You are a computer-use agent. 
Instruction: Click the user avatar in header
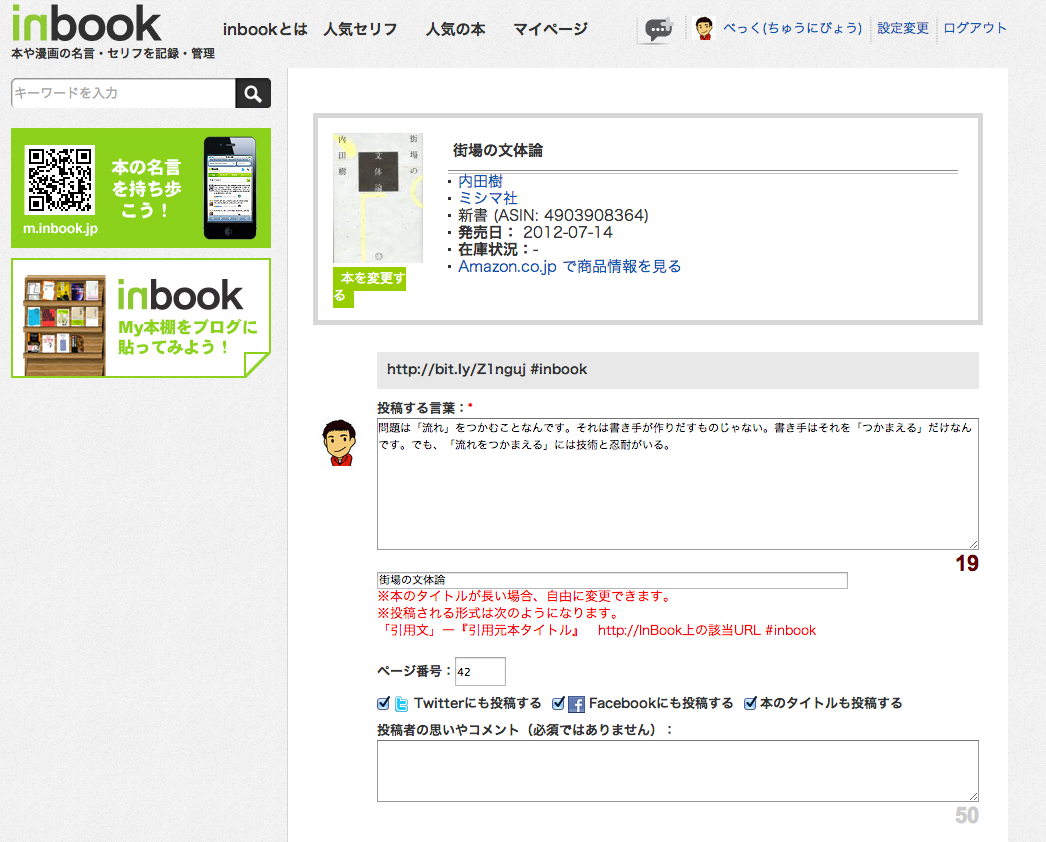point(705,29)
